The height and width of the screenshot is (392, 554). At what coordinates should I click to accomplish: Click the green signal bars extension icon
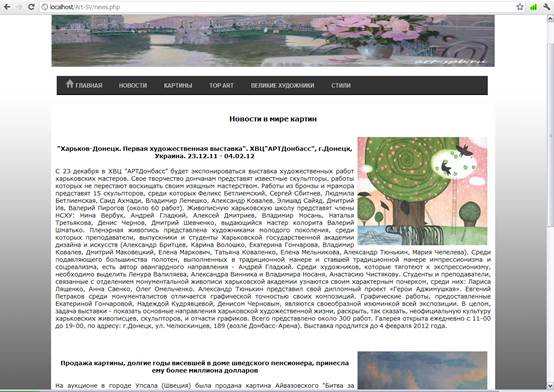533,7
